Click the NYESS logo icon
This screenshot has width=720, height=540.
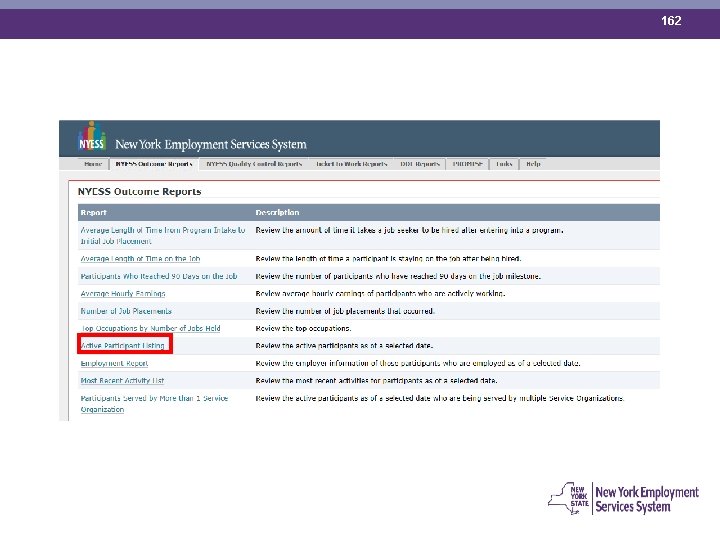pos(92,136)
